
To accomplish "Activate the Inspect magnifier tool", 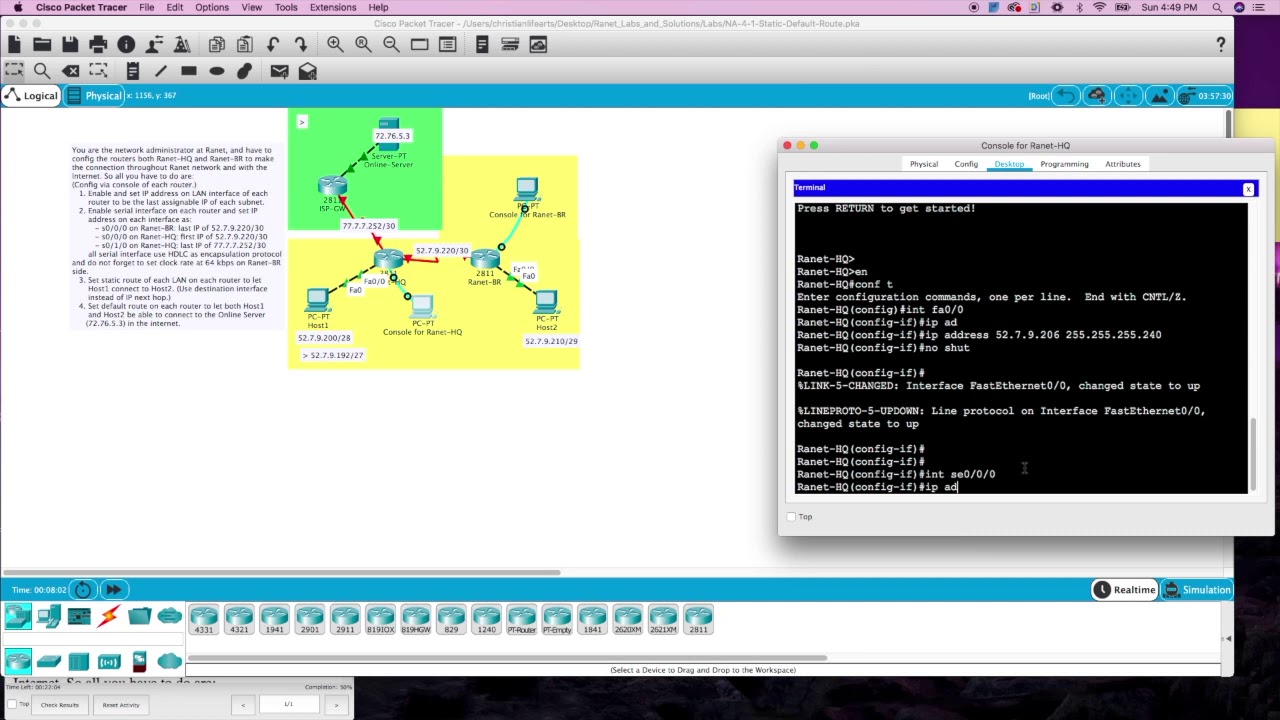I will click(x=42, y=71).
